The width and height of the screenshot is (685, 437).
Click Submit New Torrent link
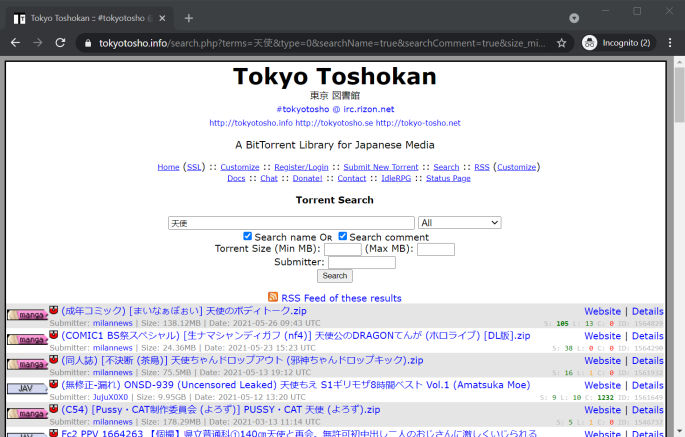pos(381,167)
